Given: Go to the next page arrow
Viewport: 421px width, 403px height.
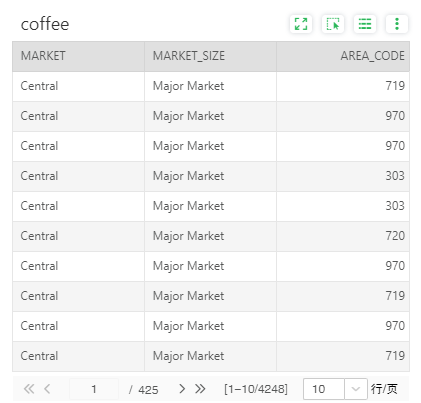Looking at the screenshot, I should pyautogui.click(x=182, y=389).
